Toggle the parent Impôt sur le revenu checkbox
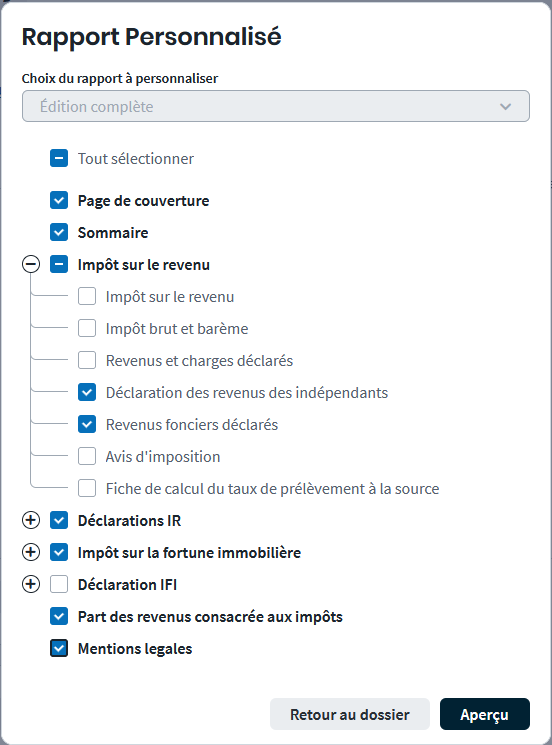 (x=59, y=264)
